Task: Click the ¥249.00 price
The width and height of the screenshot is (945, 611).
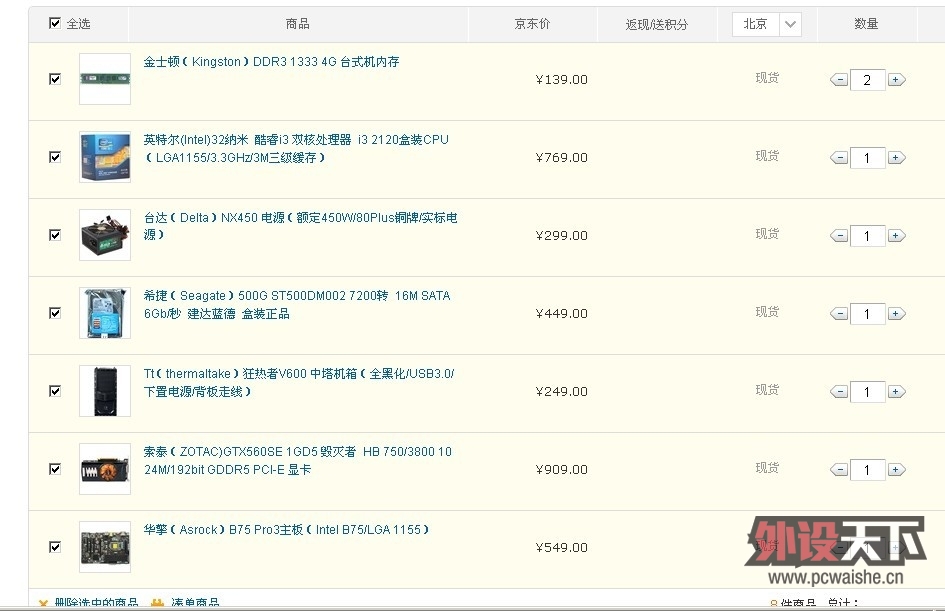Action: (x=561, y=392)
